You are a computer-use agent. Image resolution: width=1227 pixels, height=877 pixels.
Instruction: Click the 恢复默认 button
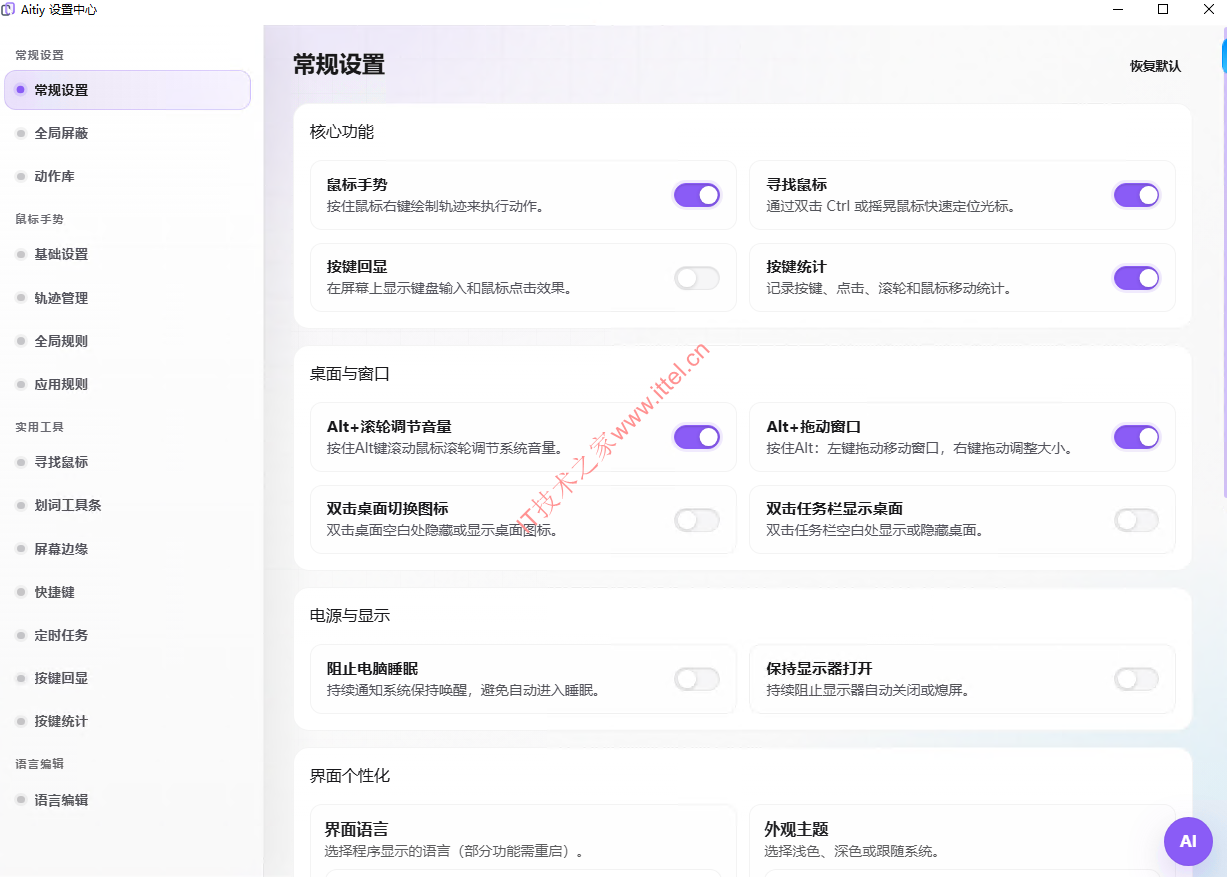pyautogui.click(x=1155, y=66)
